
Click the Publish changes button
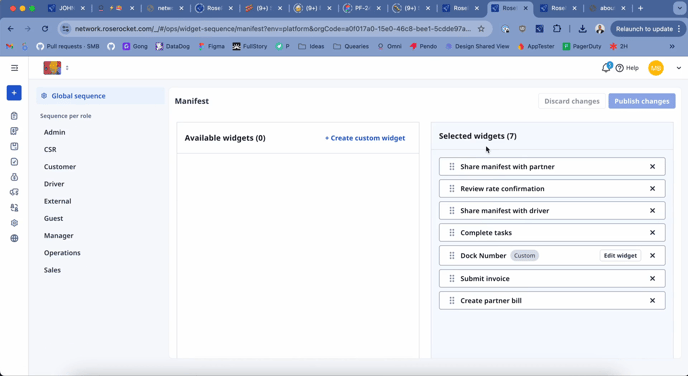pos(641,101)
